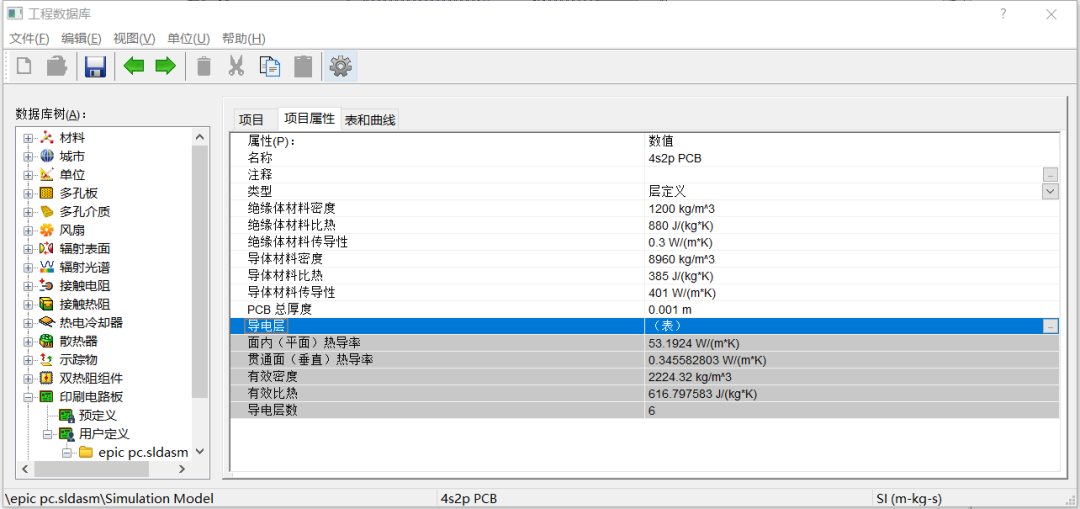Select 预定义 under 印刷电路板
This screenshot has height=509, width=1080.
pos(98,415)
